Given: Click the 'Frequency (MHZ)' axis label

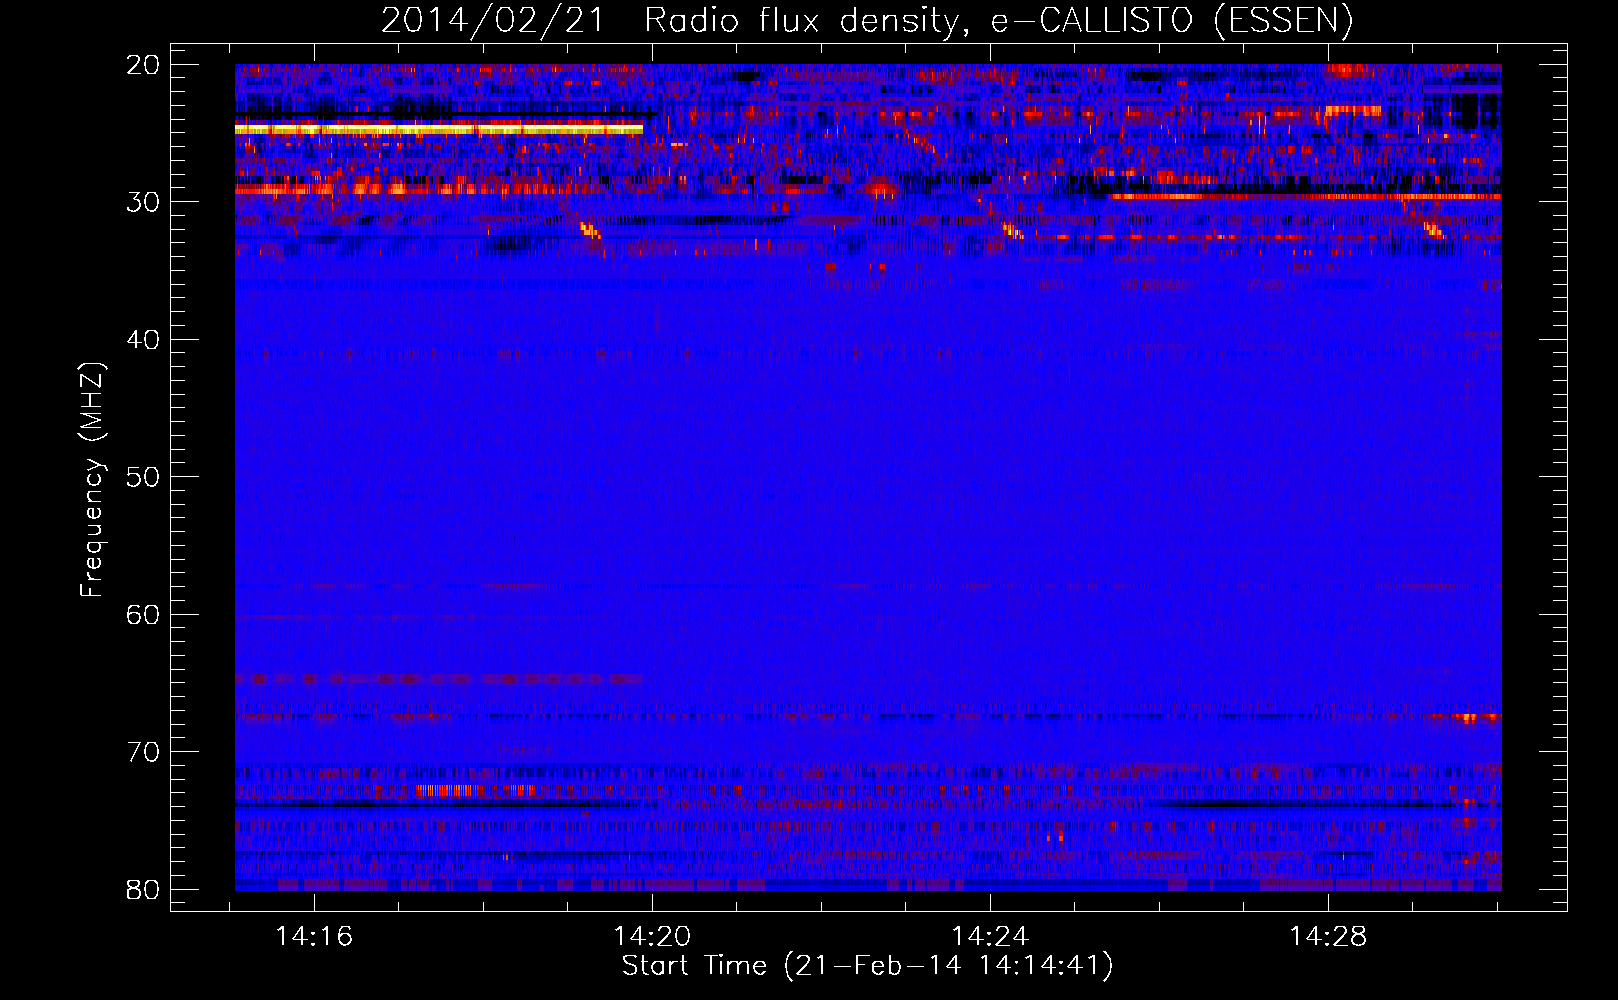Looking at the screenshot, I should 92,480.
